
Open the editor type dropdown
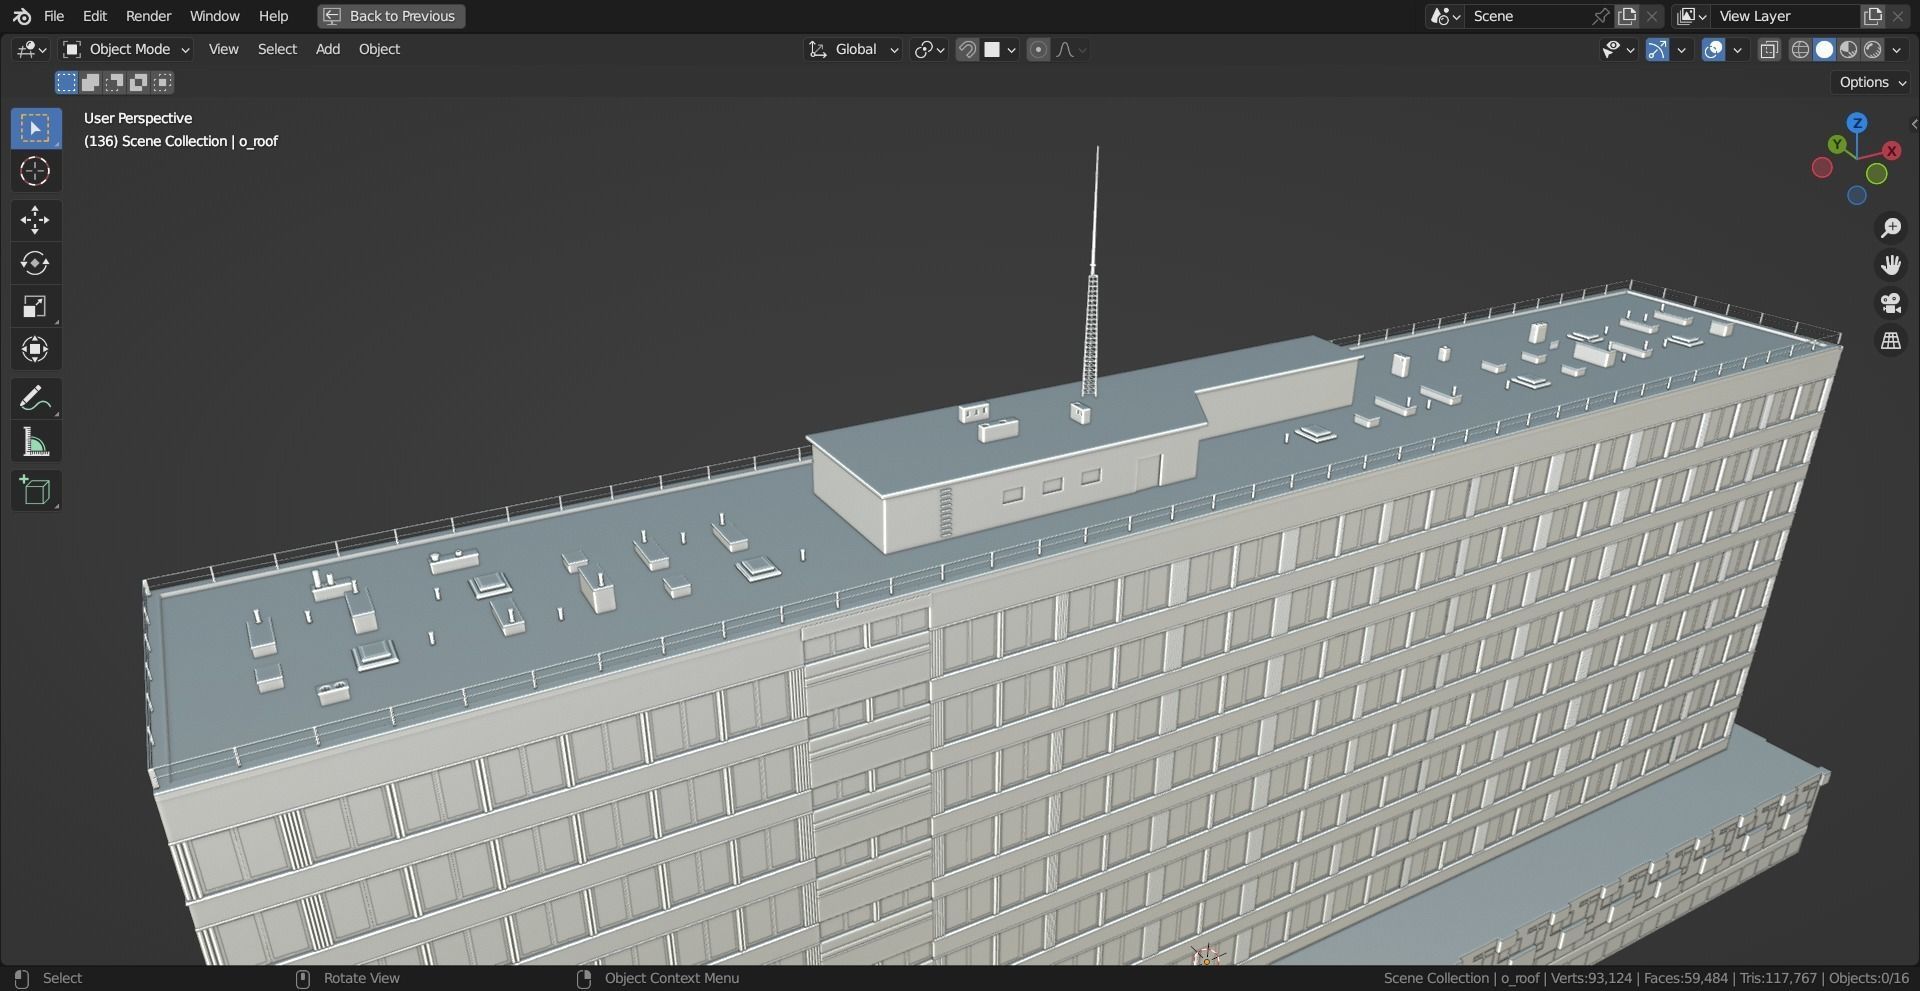coord(31,49)
